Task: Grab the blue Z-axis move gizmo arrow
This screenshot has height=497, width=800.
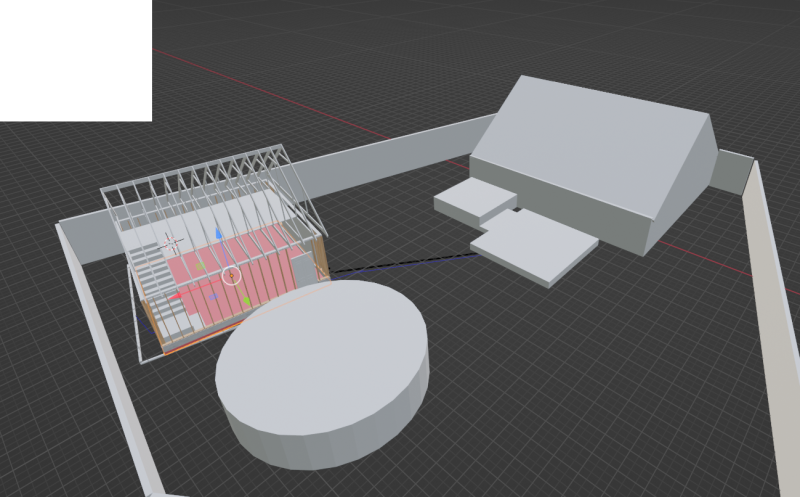Action: [x=218, y=234]
